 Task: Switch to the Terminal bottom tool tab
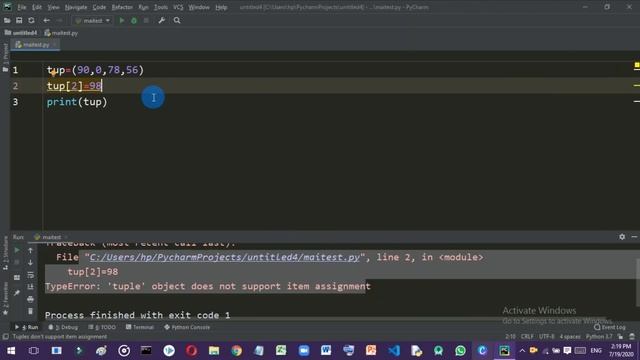[140, 327]
